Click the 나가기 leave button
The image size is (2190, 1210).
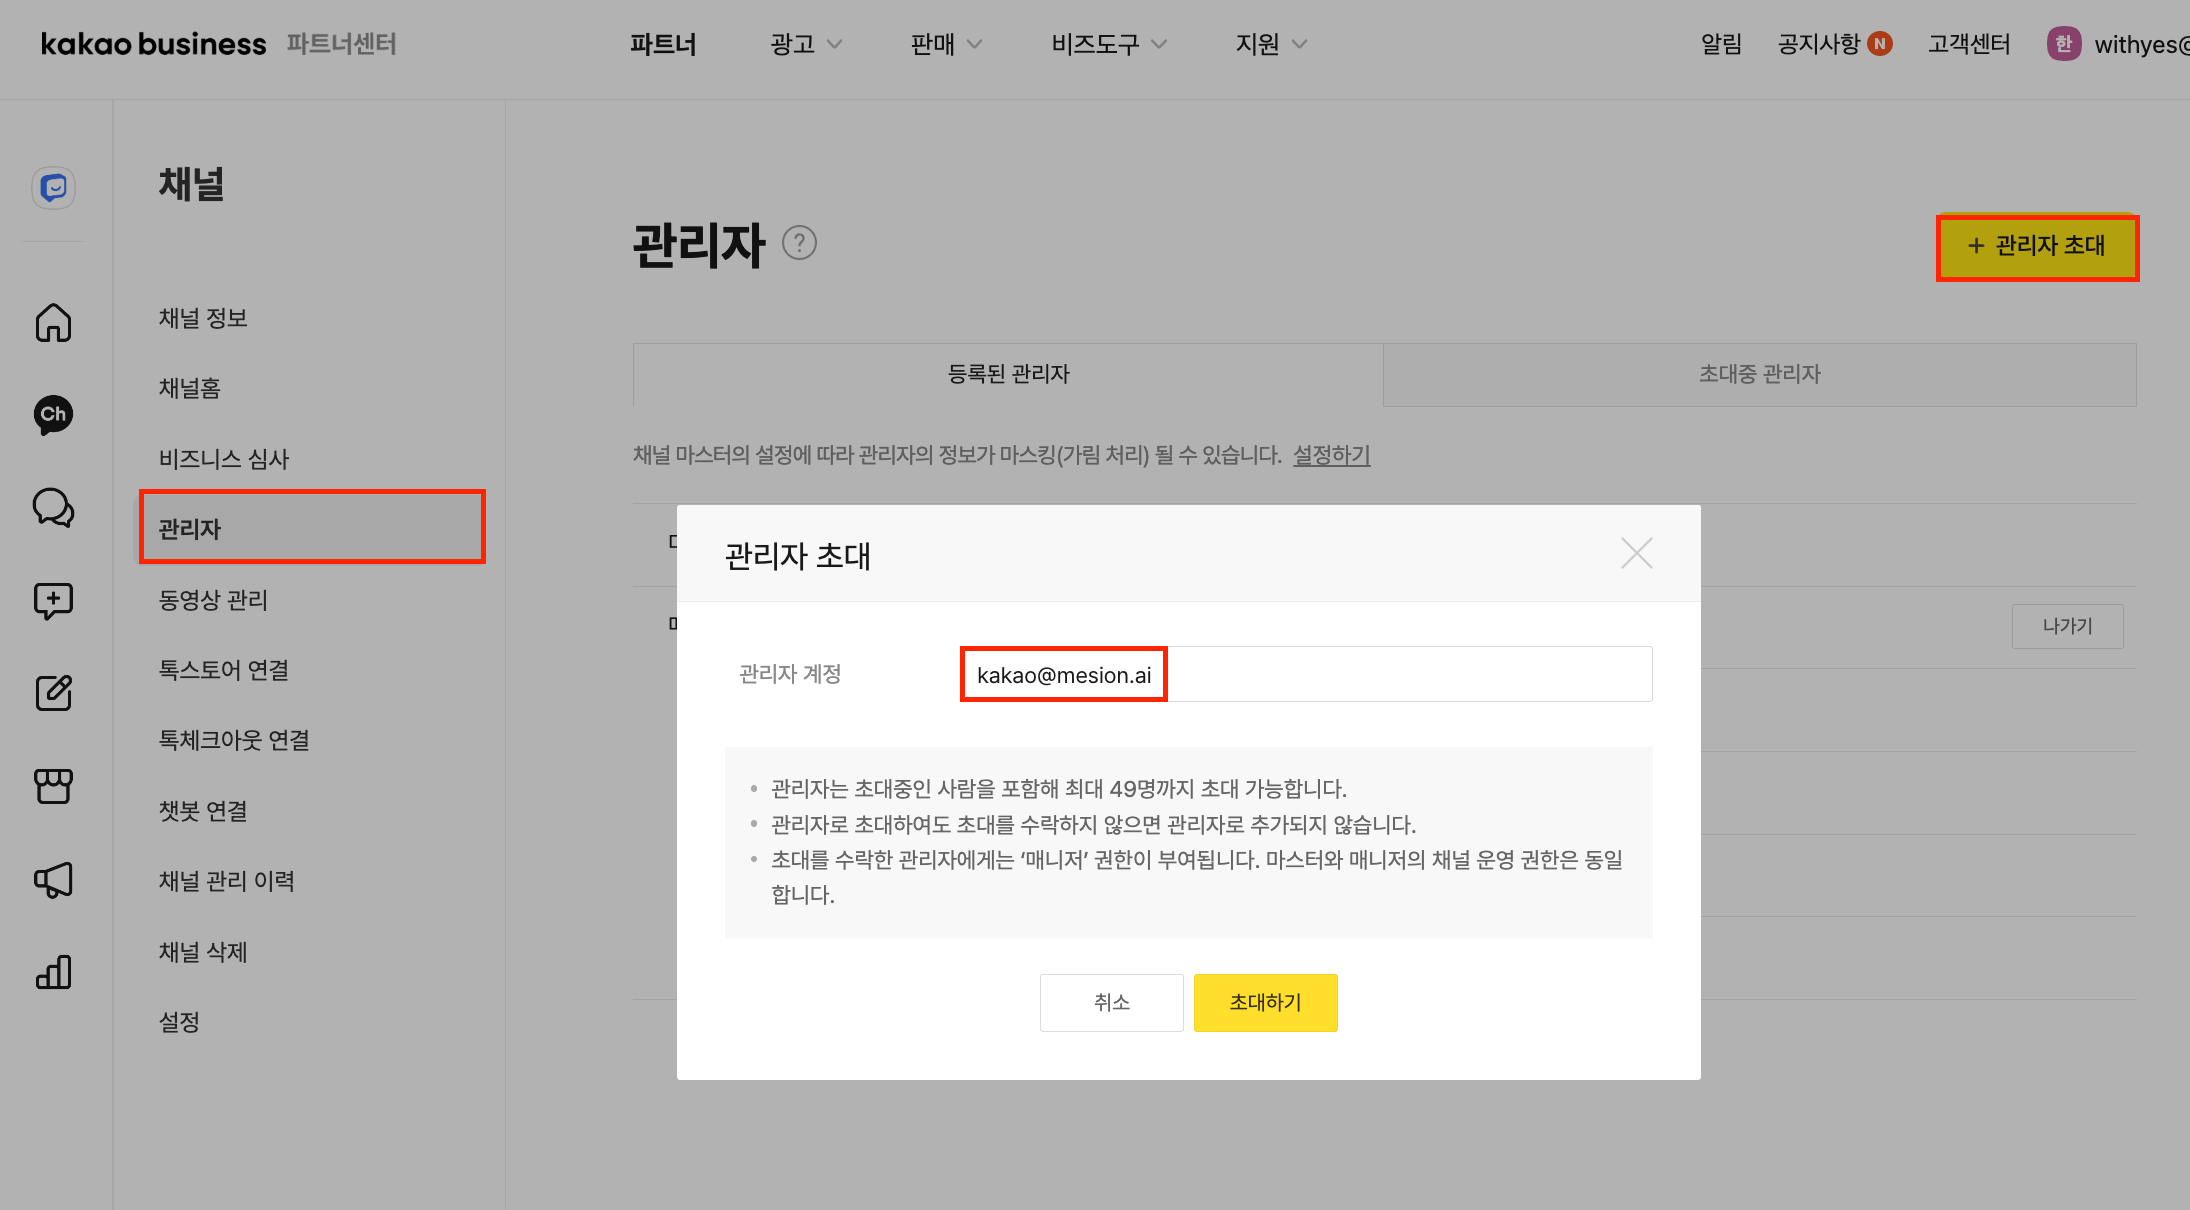(x=2067, y=626)
